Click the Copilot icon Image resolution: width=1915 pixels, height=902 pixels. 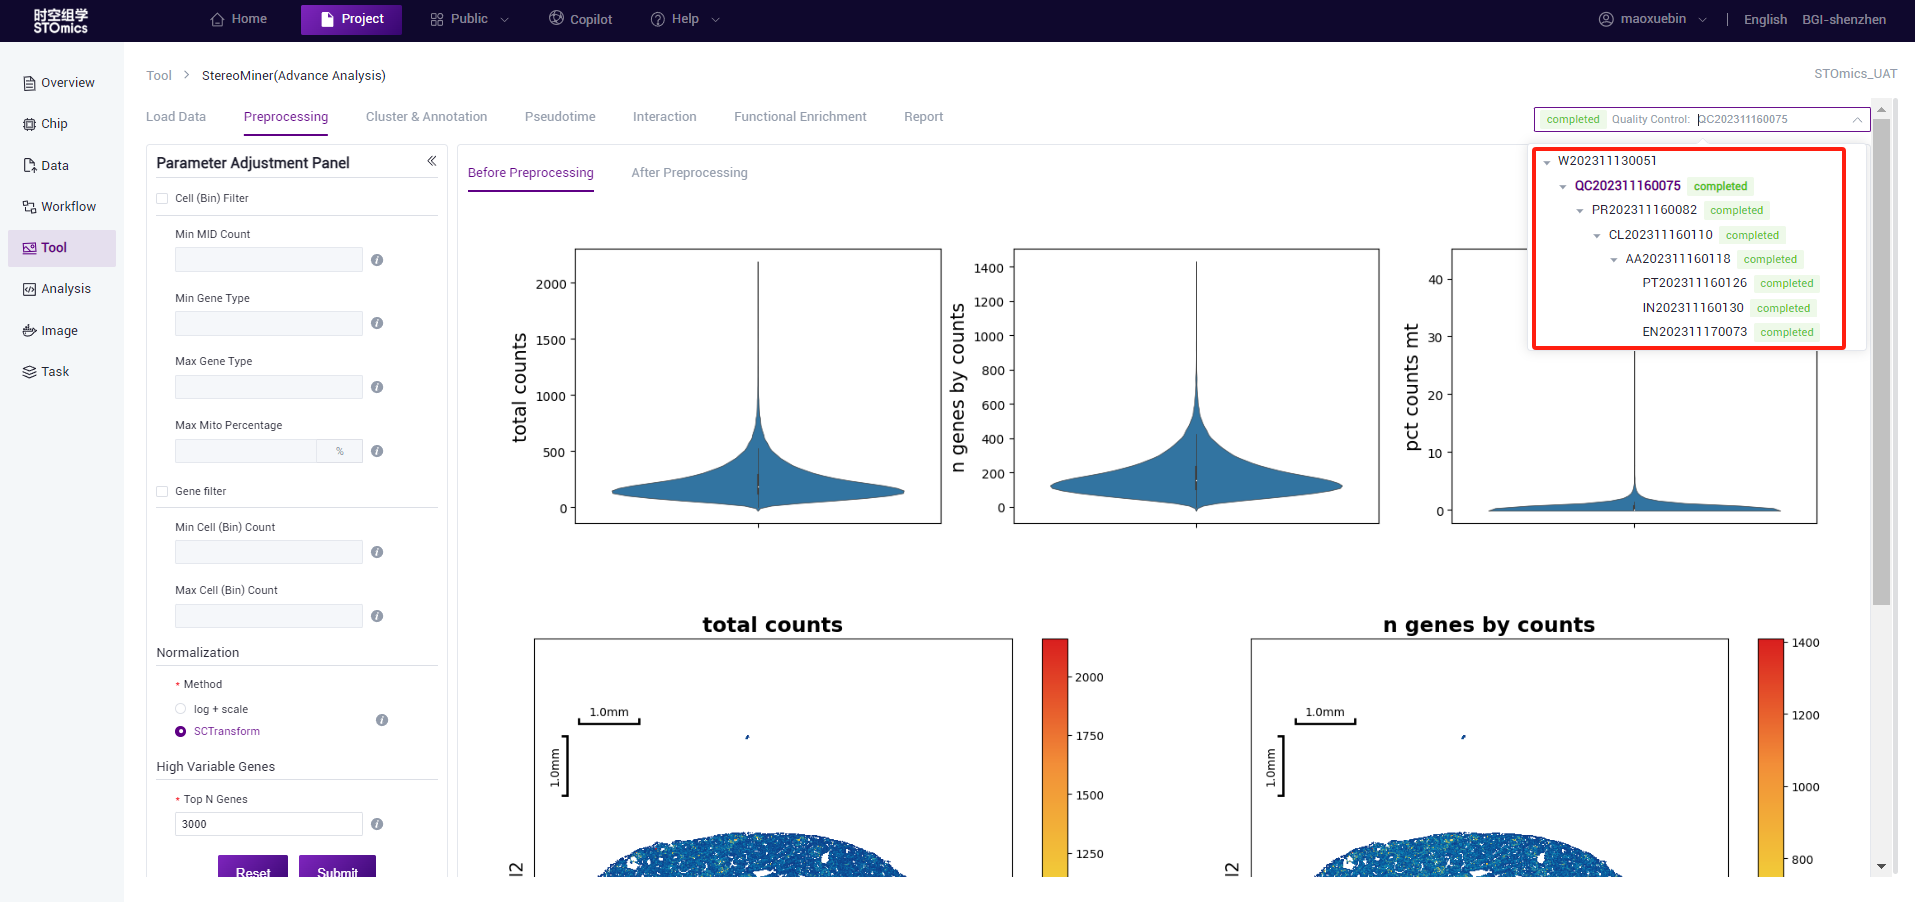(x=556, y=18)
